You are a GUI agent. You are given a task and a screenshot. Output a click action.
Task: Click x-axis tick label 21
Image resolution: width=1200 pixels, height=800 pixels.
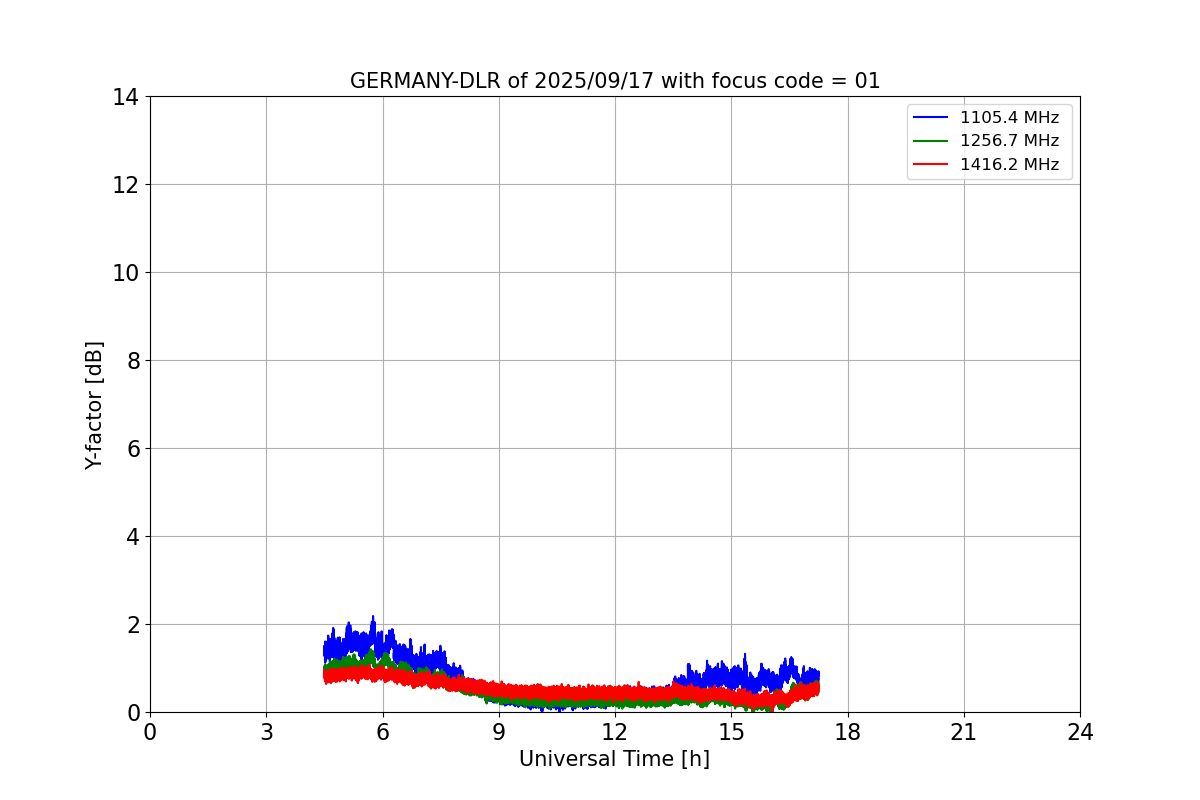(964, 732)
